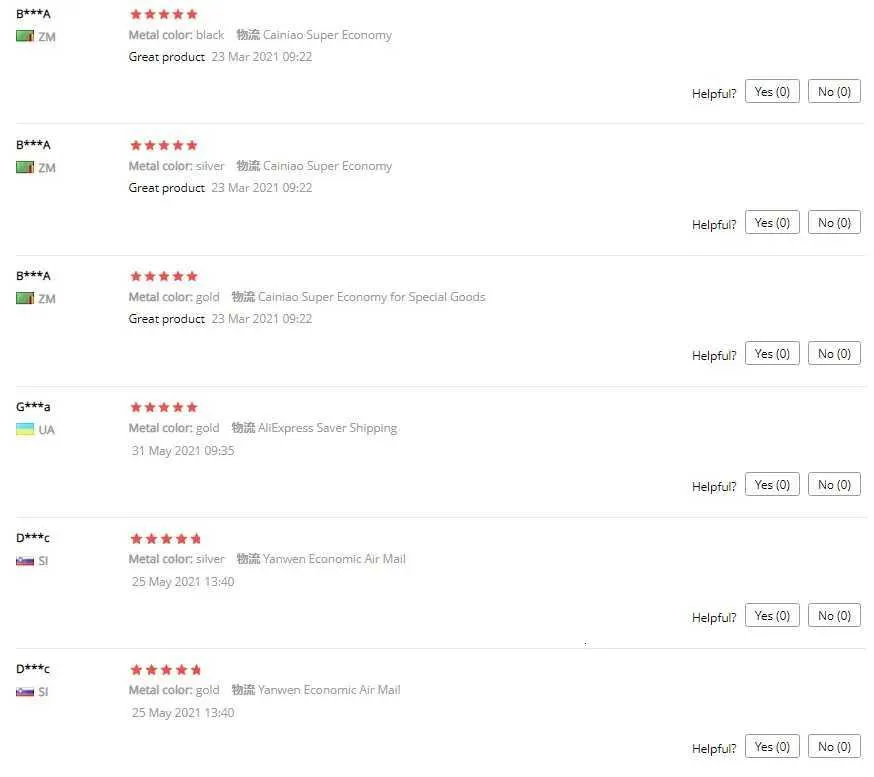Vote Yes on B***A's silver review
Viewport: 874px width, 777px height.
pyautogui.click(x=771, y=223)
